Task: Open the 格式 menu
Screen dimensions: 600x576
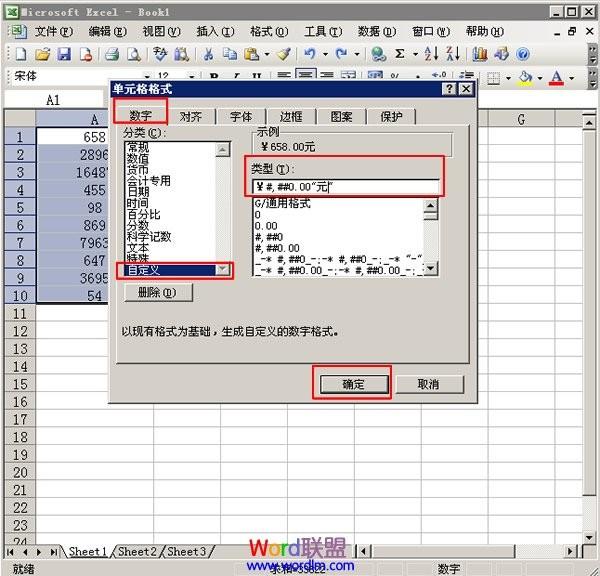Action: [x=269, y=31]
